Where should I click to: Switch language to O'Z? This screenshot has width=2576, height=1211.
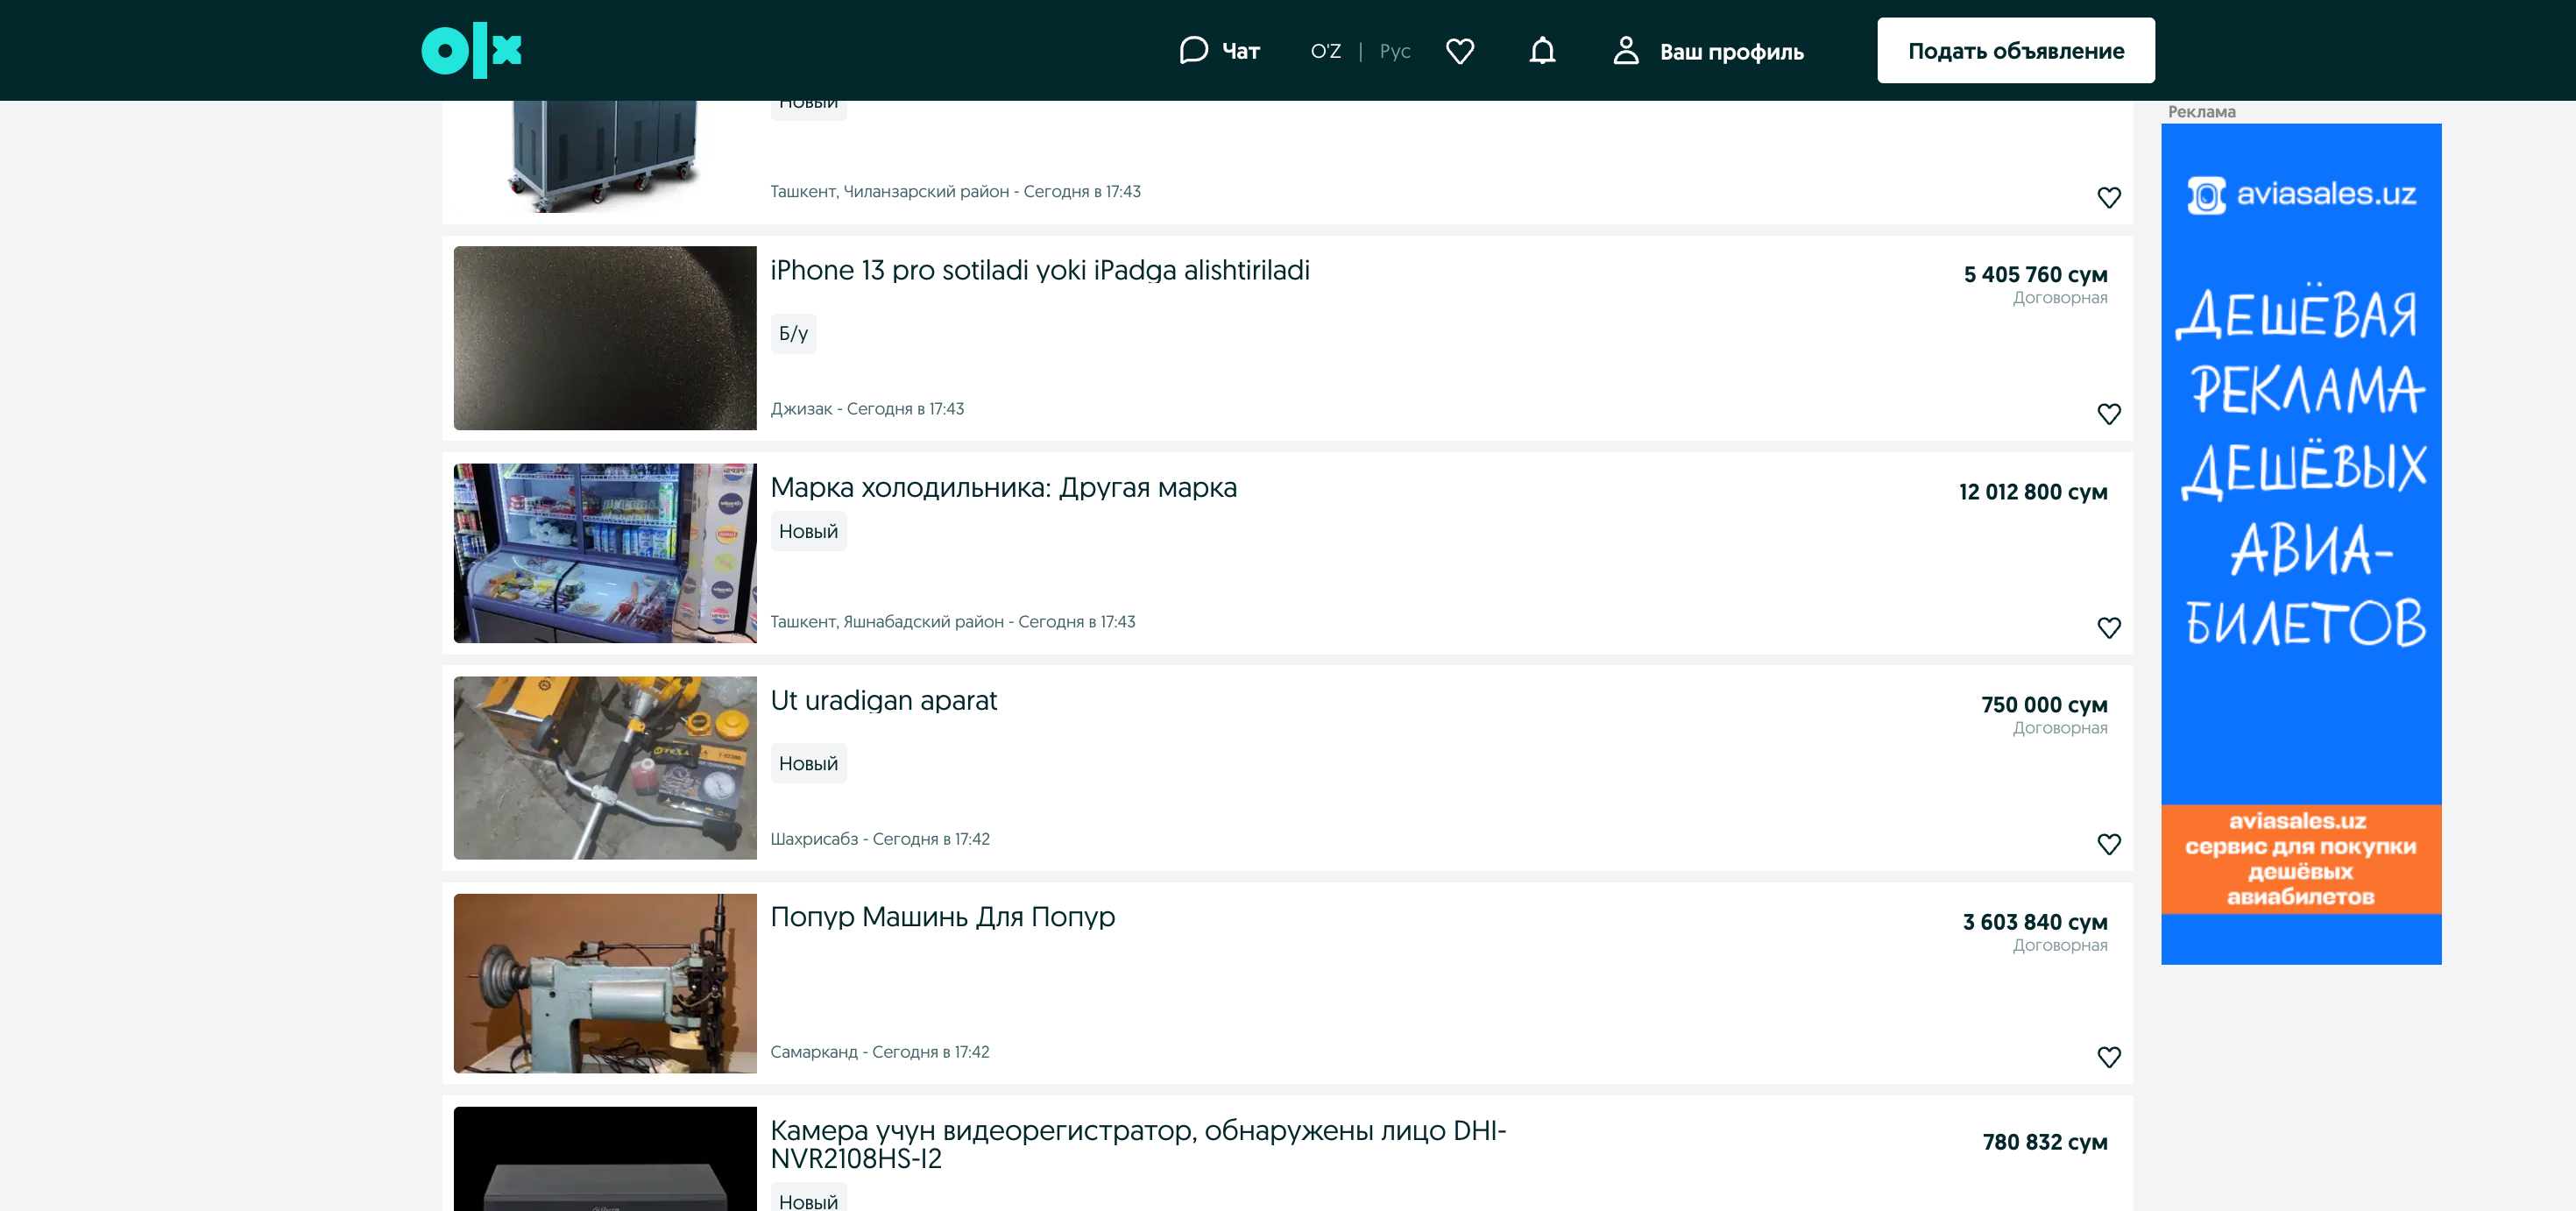(1325, 51)
